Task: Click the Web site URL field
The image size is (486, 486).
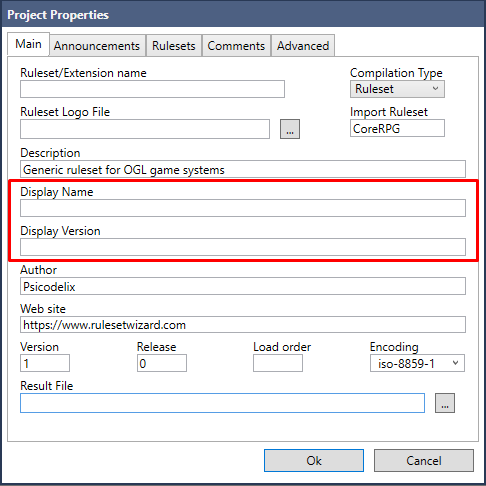Action: (x=243, y=325)
